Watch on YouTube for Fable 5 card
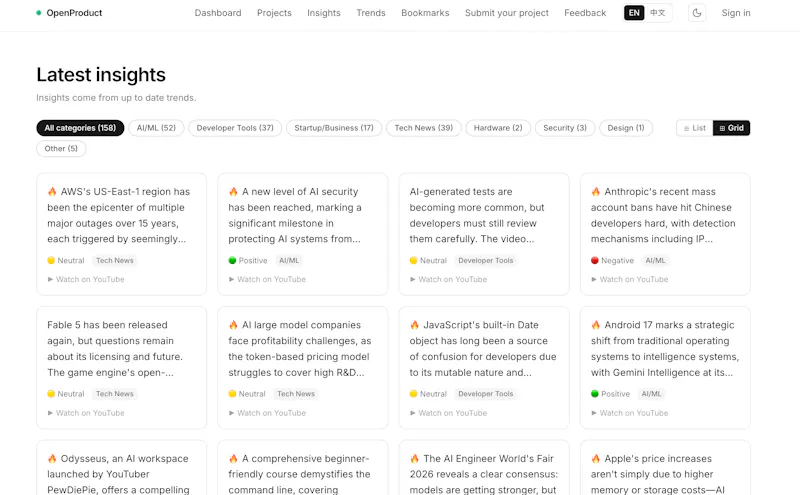Screen dimensions: 800x495 (x=86, y=413)
